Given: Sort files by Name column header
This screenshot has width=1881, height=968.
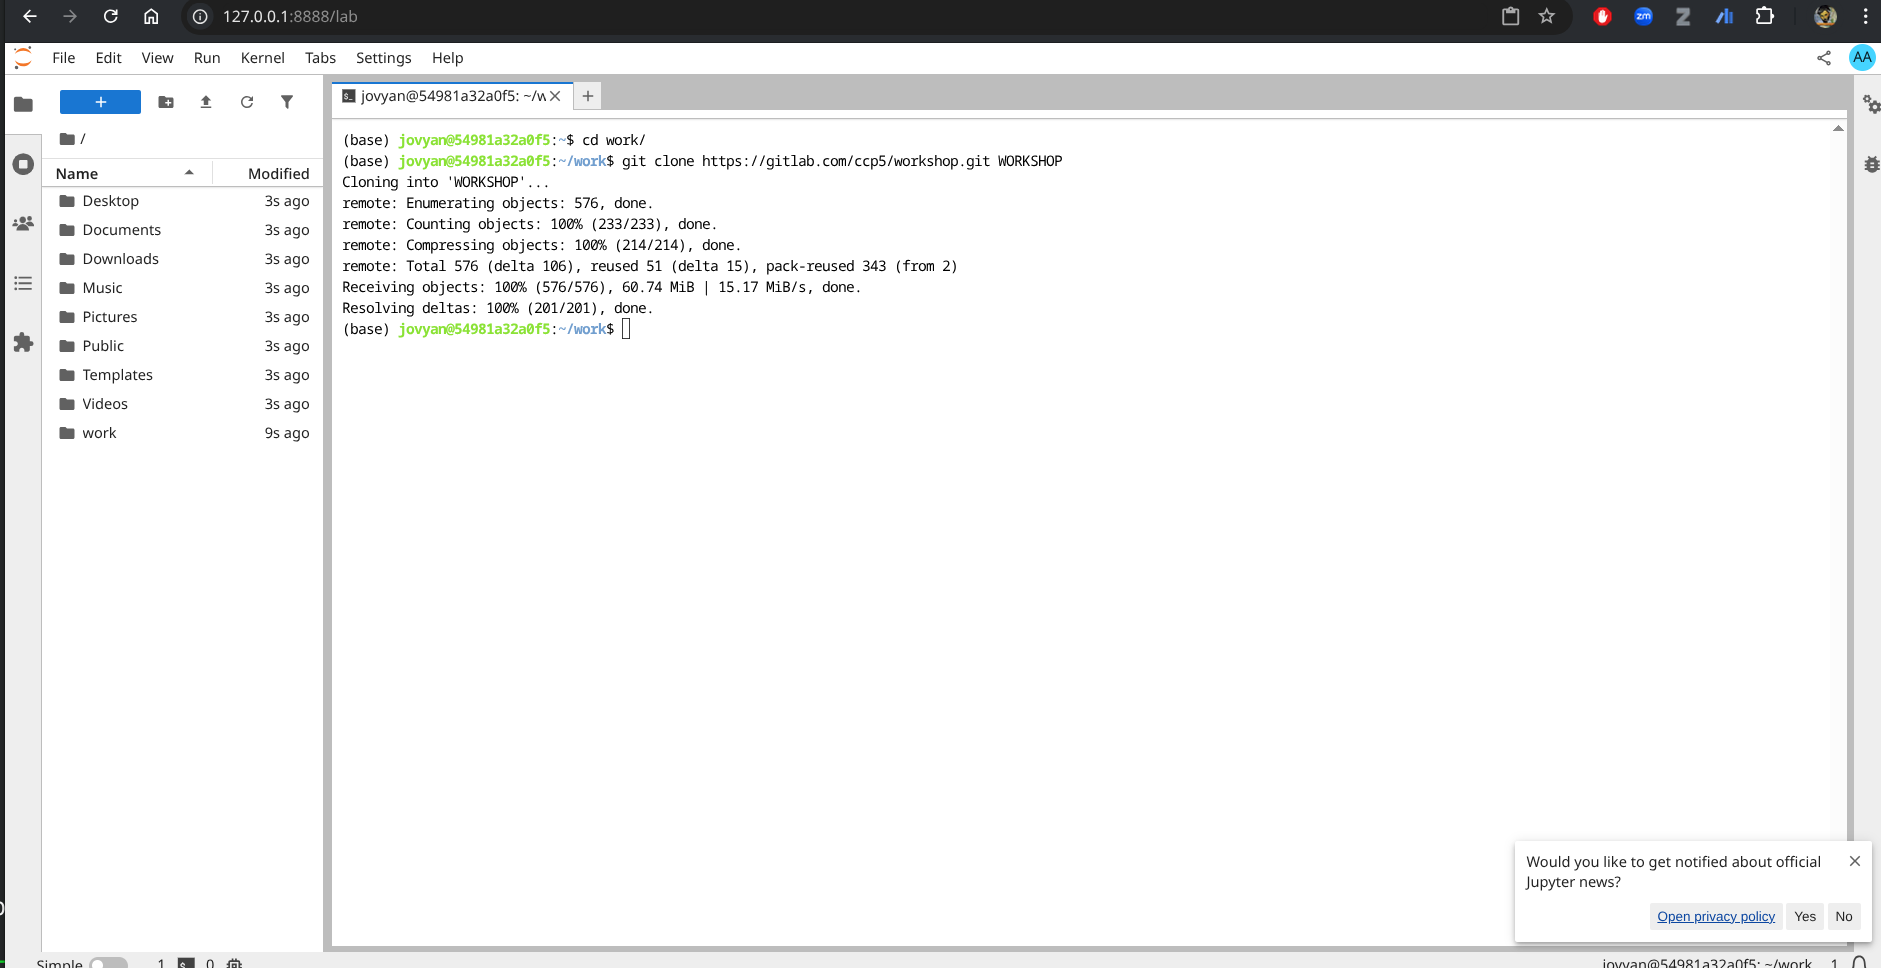Looking at the screenshot, I should (x=127, y=173).
